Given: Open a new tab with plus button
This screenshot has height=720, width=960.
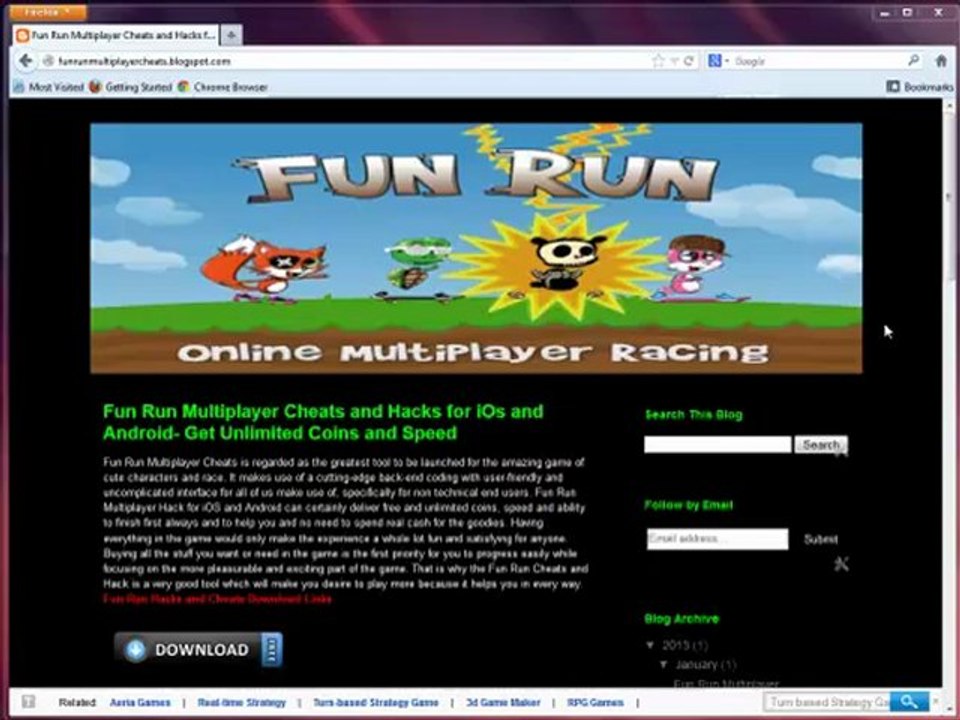Looking at the screenshot, I should pyautogui.click(x=231, y=36).
